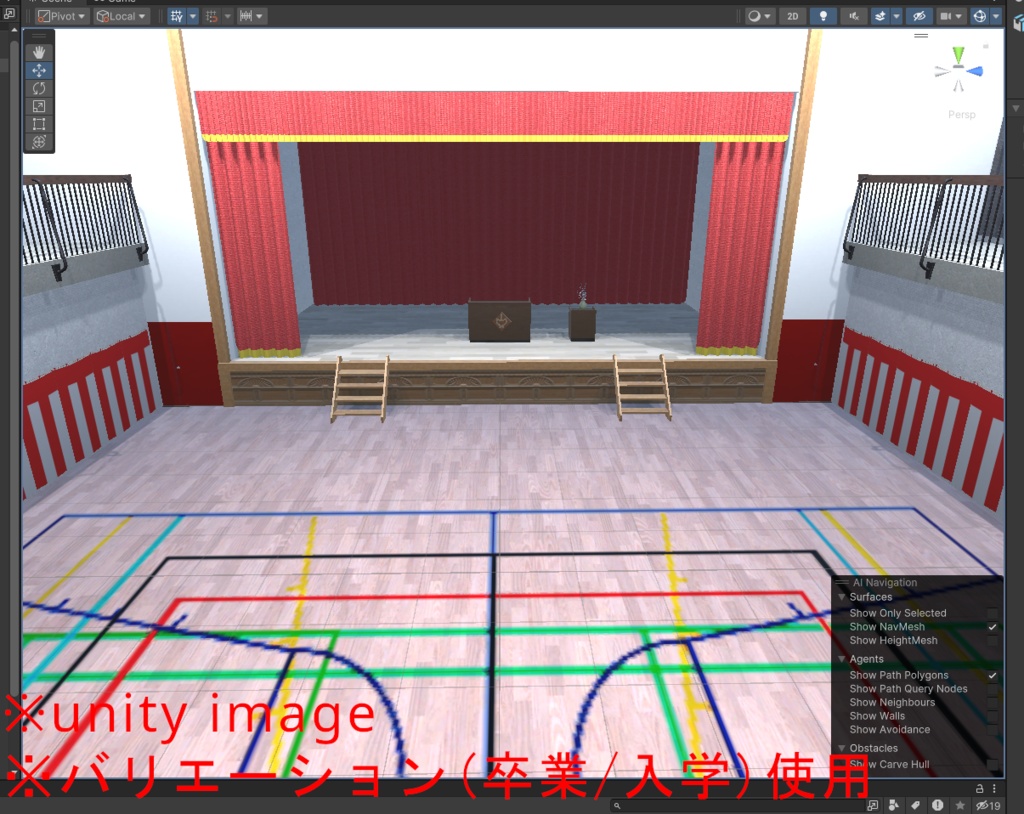
Task: Switch Scene view to 2D mode
Action: (793, 15)
